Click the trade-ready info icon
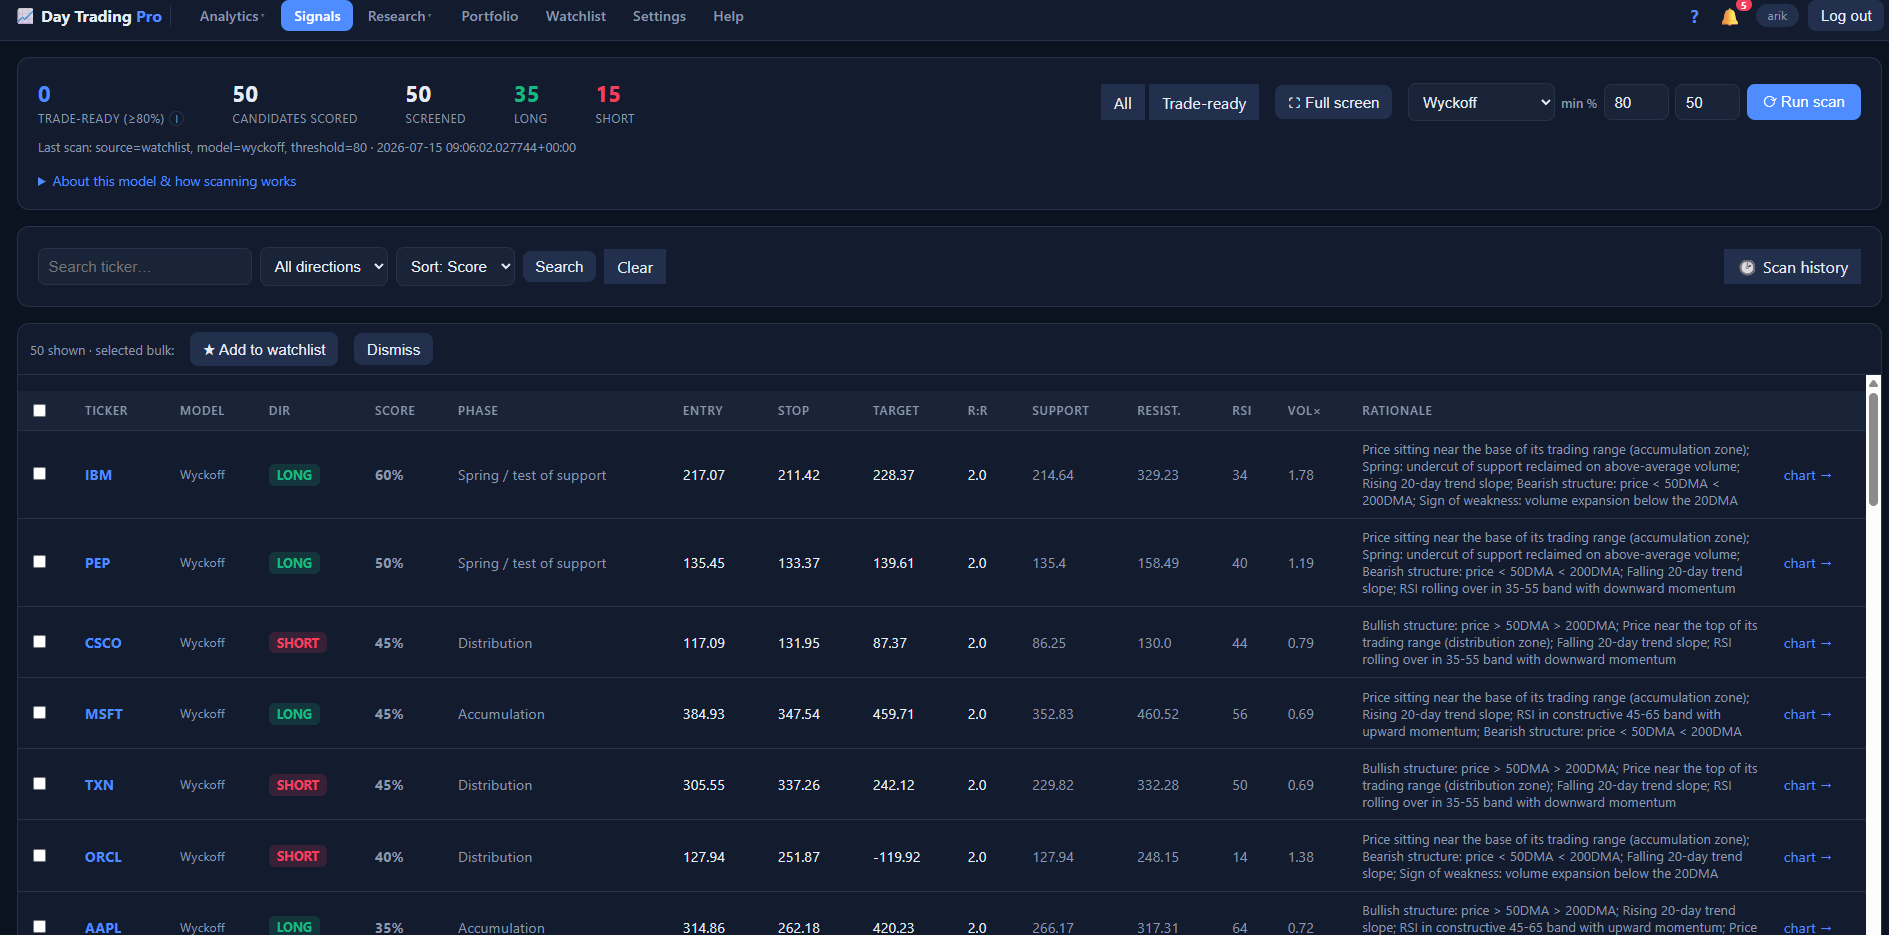Viewport: 1889px width, 935px height. tap(177, 118)
